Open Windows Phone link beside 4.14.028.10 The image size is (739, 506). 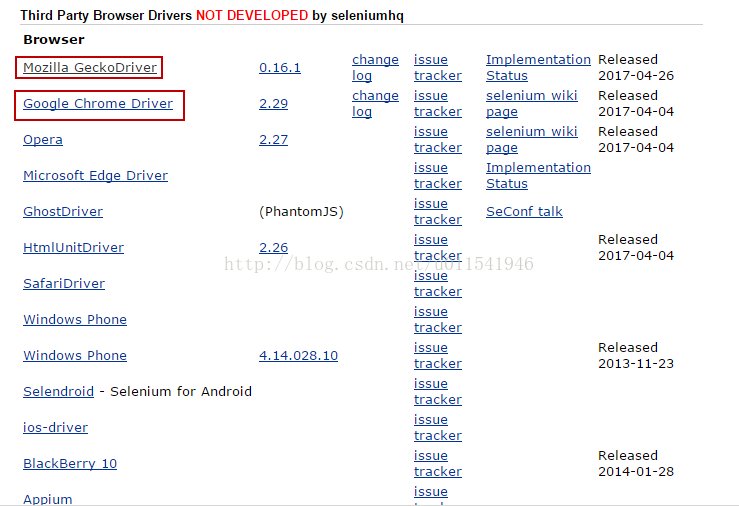coord(75,355)
